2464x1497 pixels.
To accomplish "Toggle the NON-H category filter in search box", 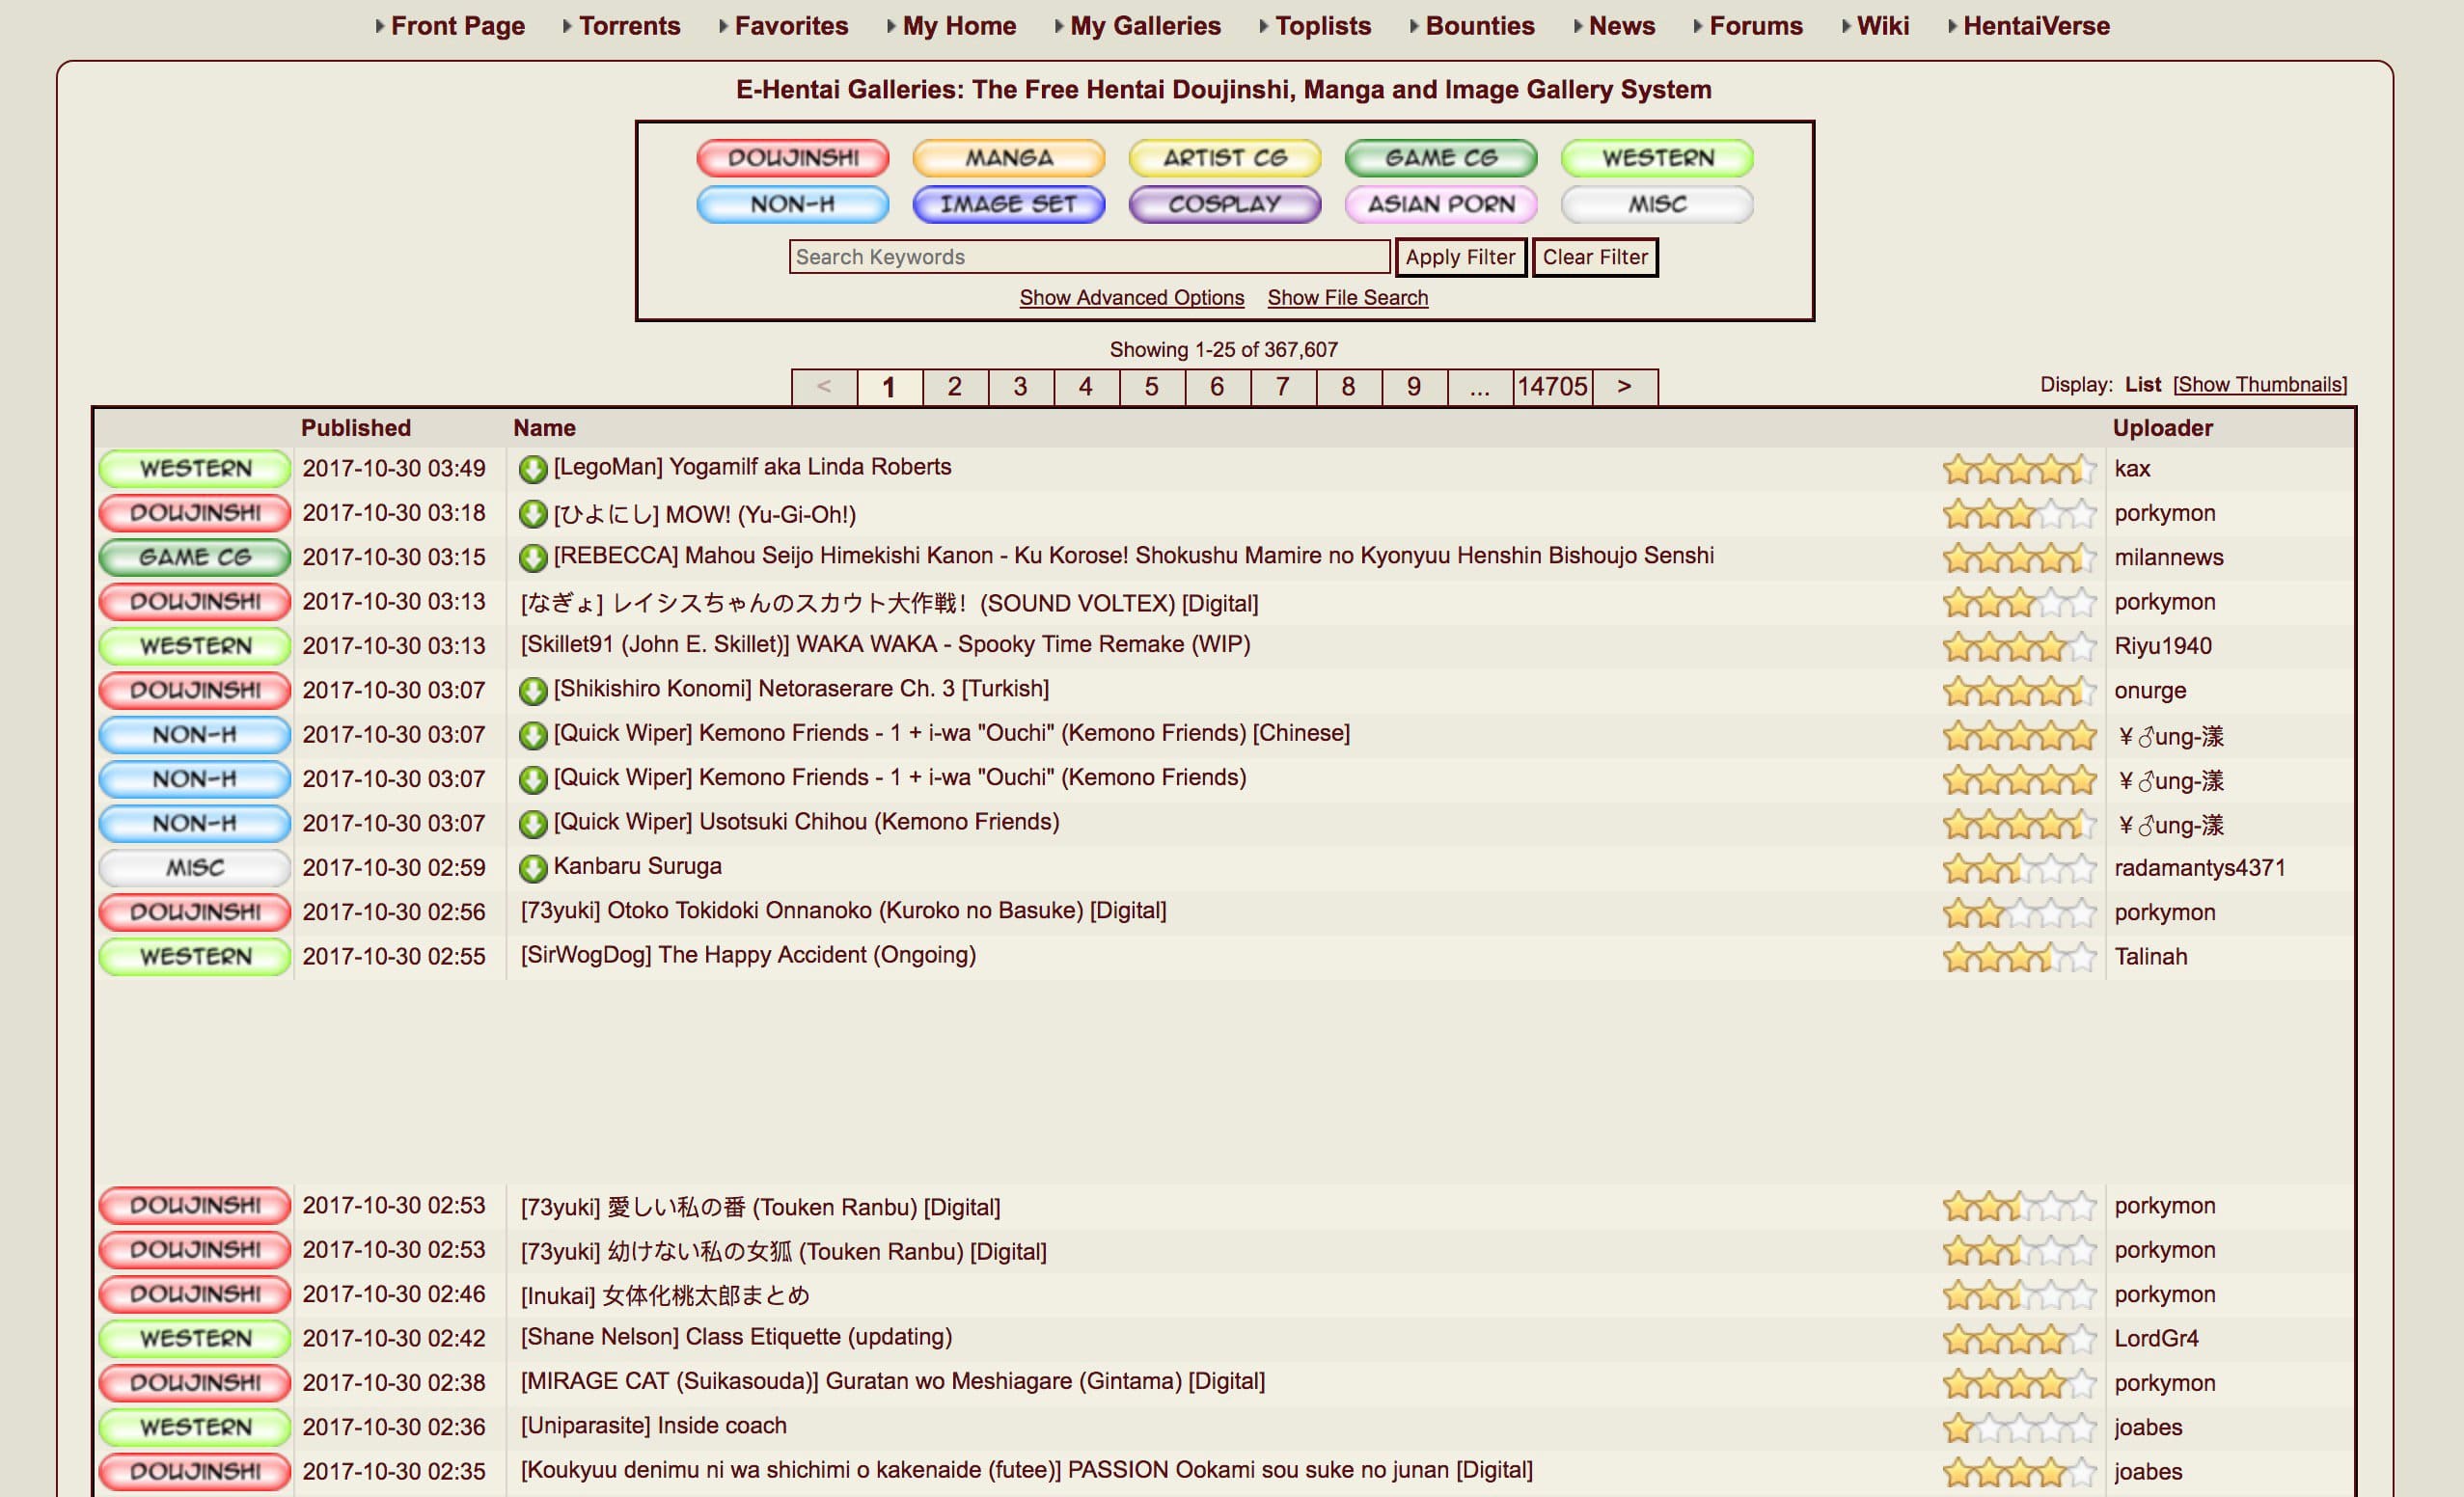I will click(x=792, y=204).
